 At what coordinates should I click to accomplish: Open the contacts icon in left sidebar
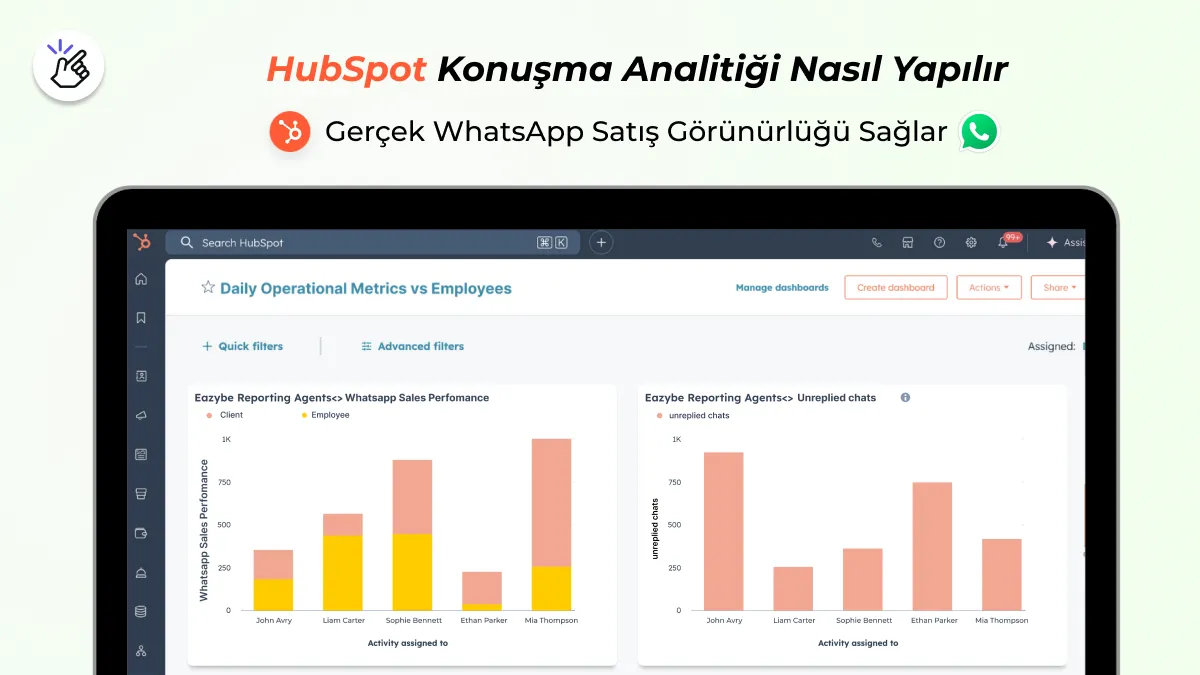[141, 377]
